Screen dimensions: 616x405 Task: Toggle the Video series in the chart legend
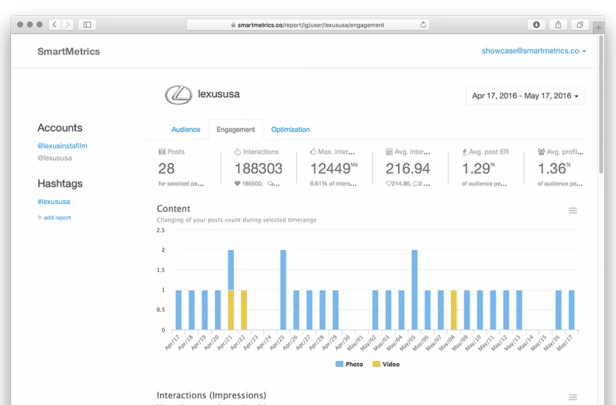pyautogui.click(x=386, y=364)
